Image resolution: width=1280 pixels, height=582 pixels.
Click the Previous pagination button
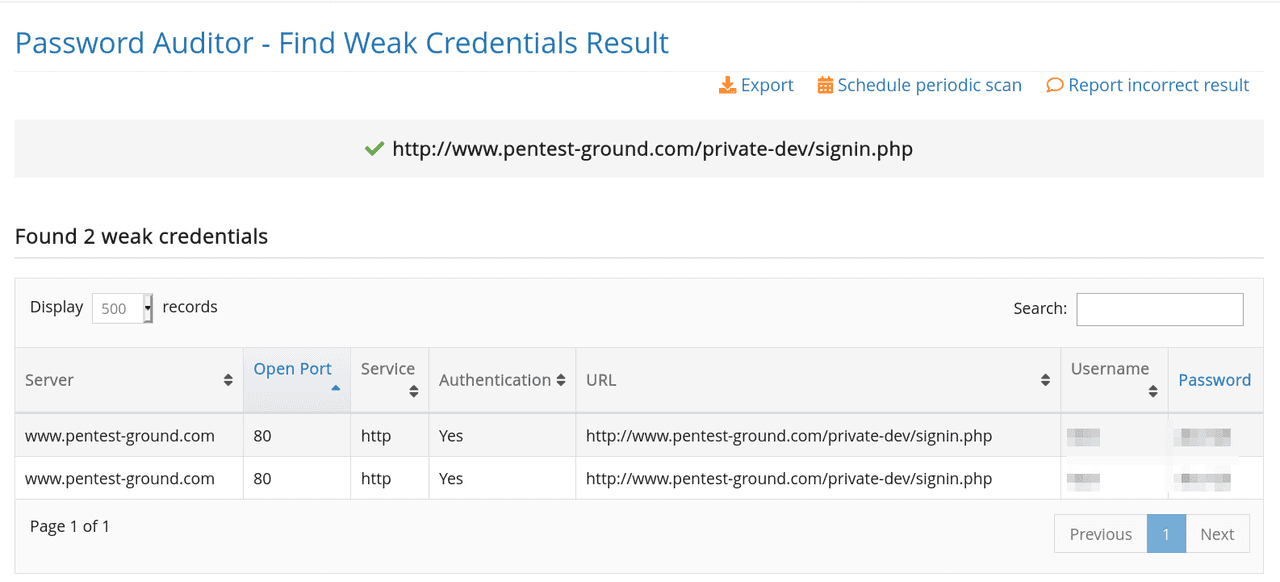click(x=1100, y=533)
